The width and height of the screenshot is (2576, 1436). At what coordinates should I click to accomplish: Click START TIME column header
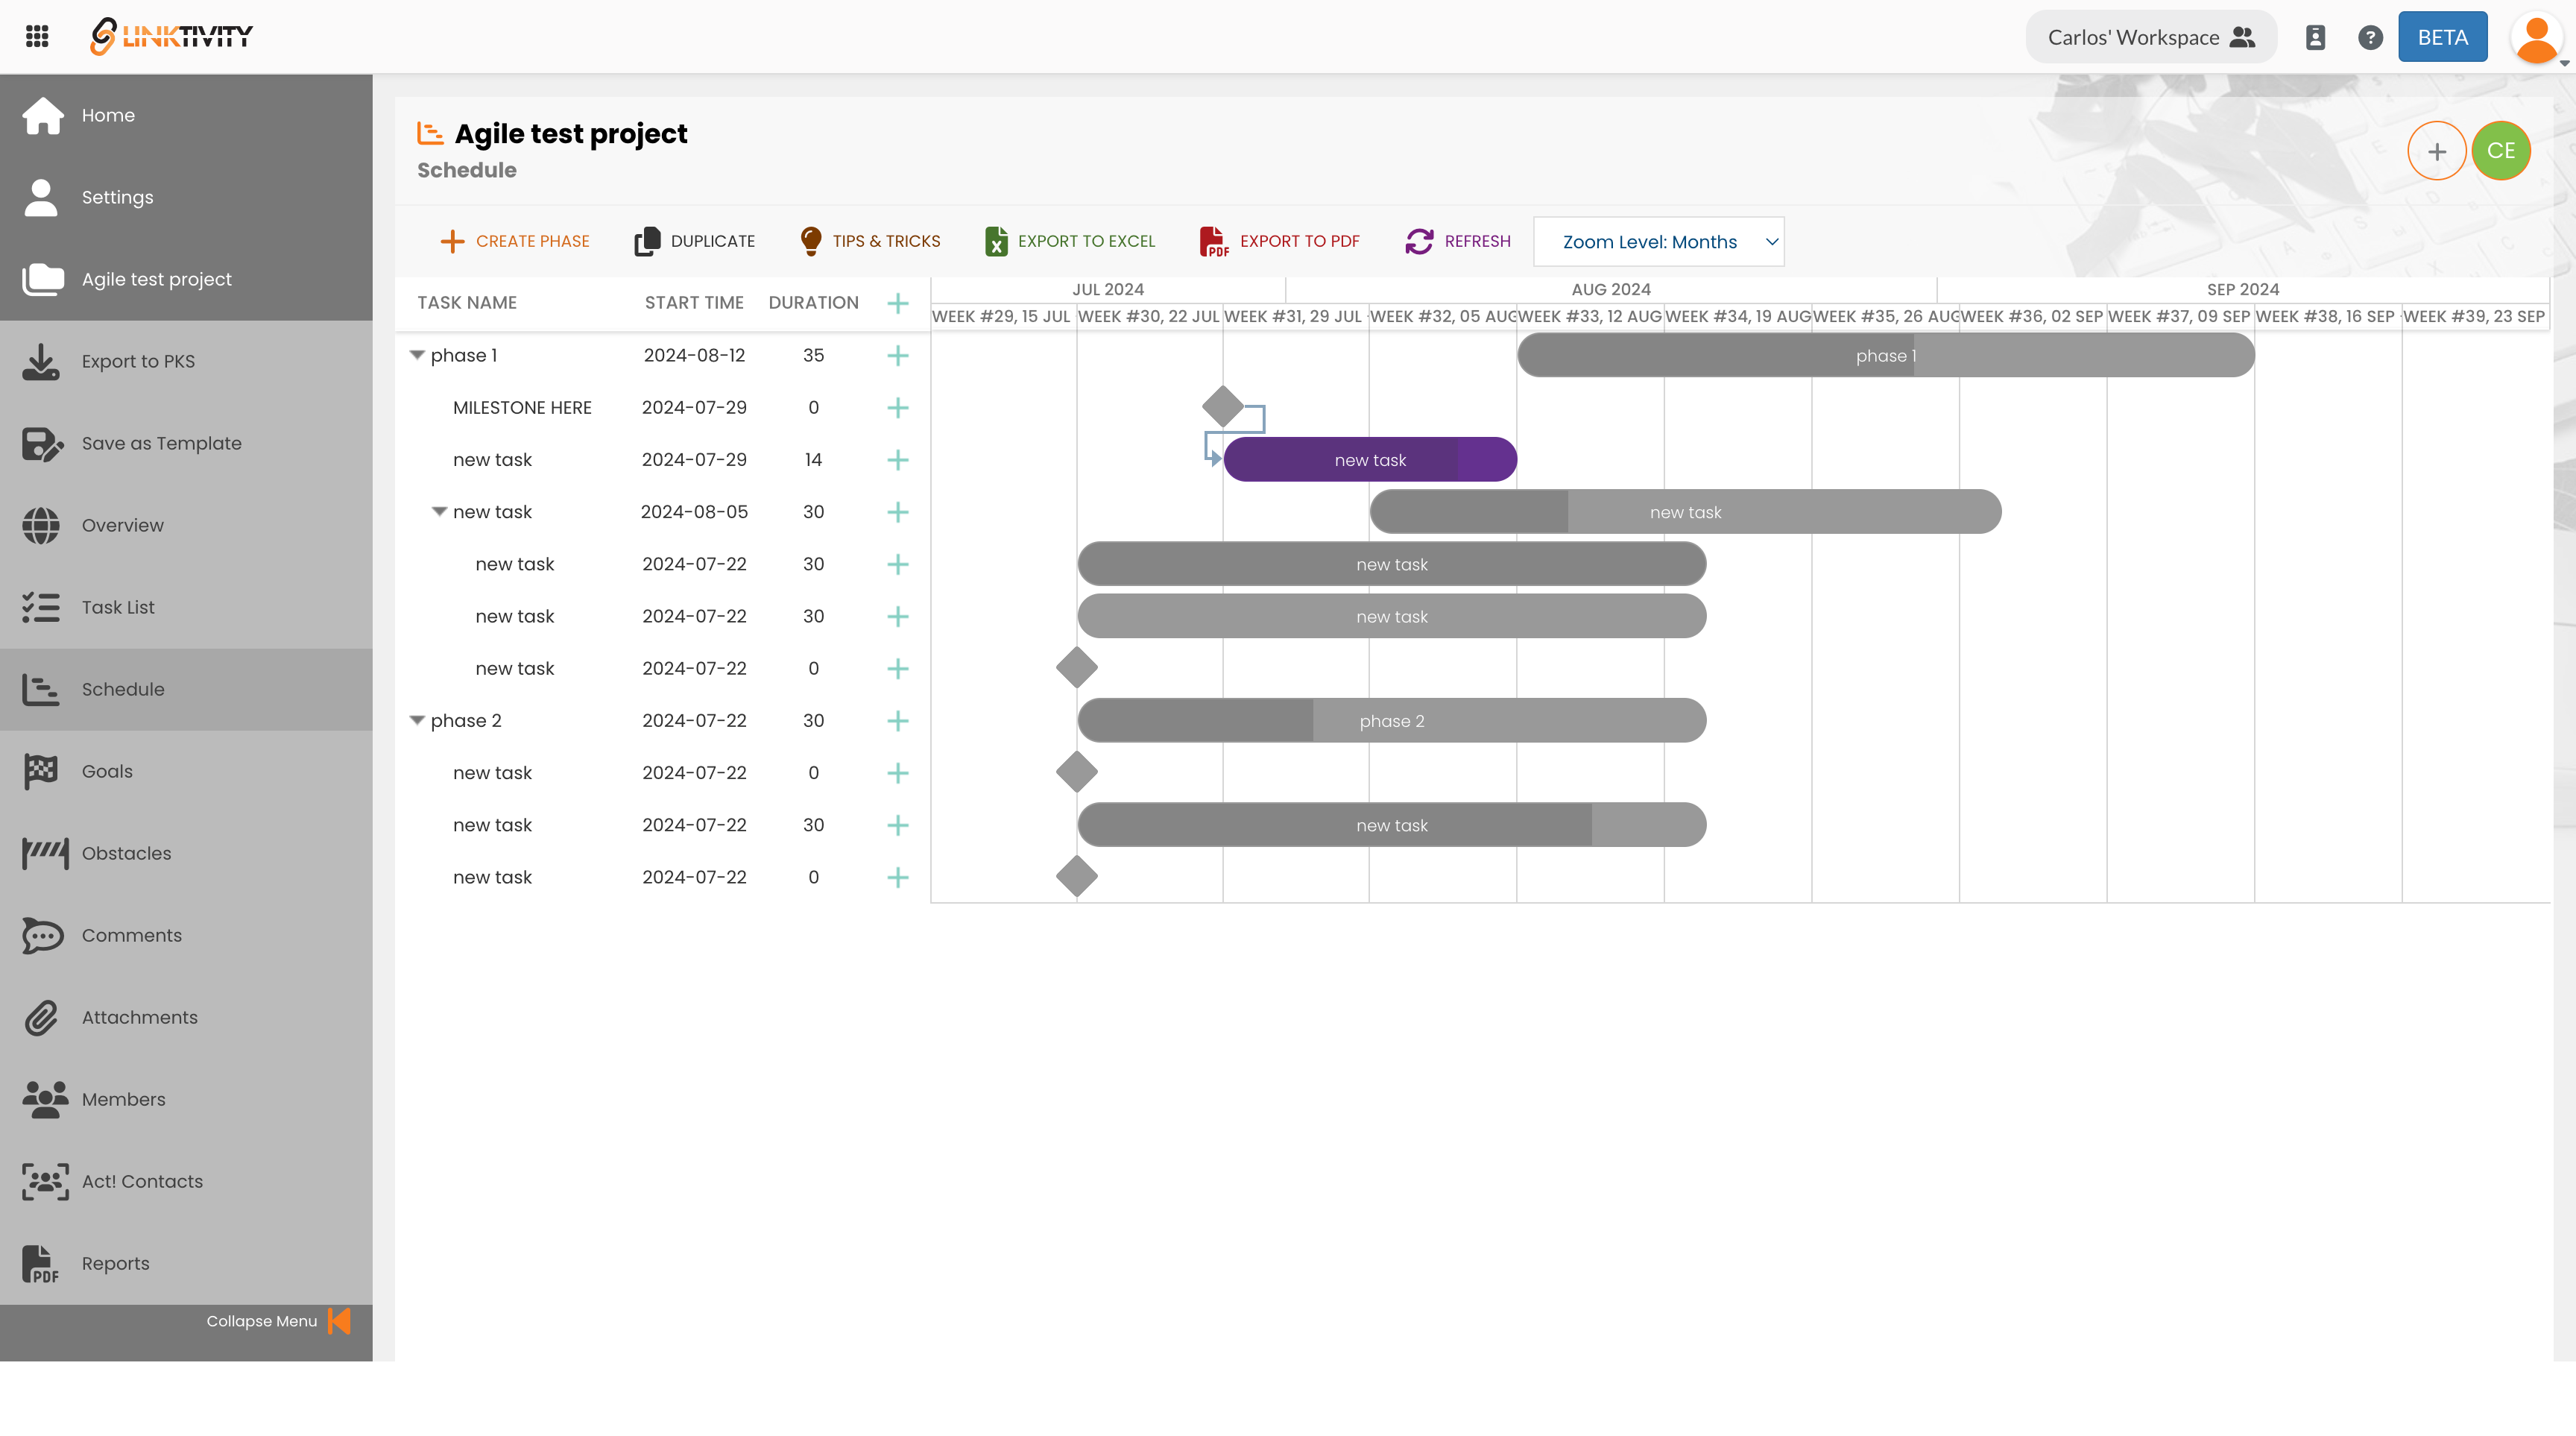[x=694, y=303]
